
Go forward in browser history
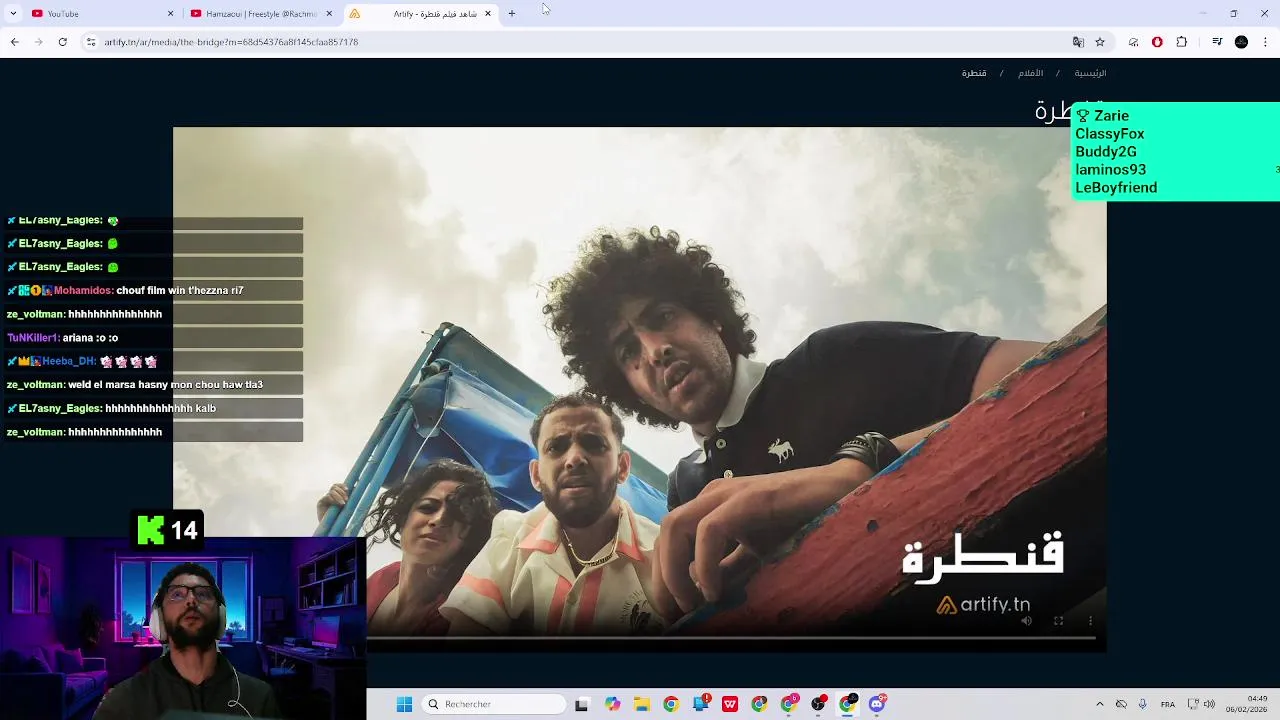tap(38, 42)
